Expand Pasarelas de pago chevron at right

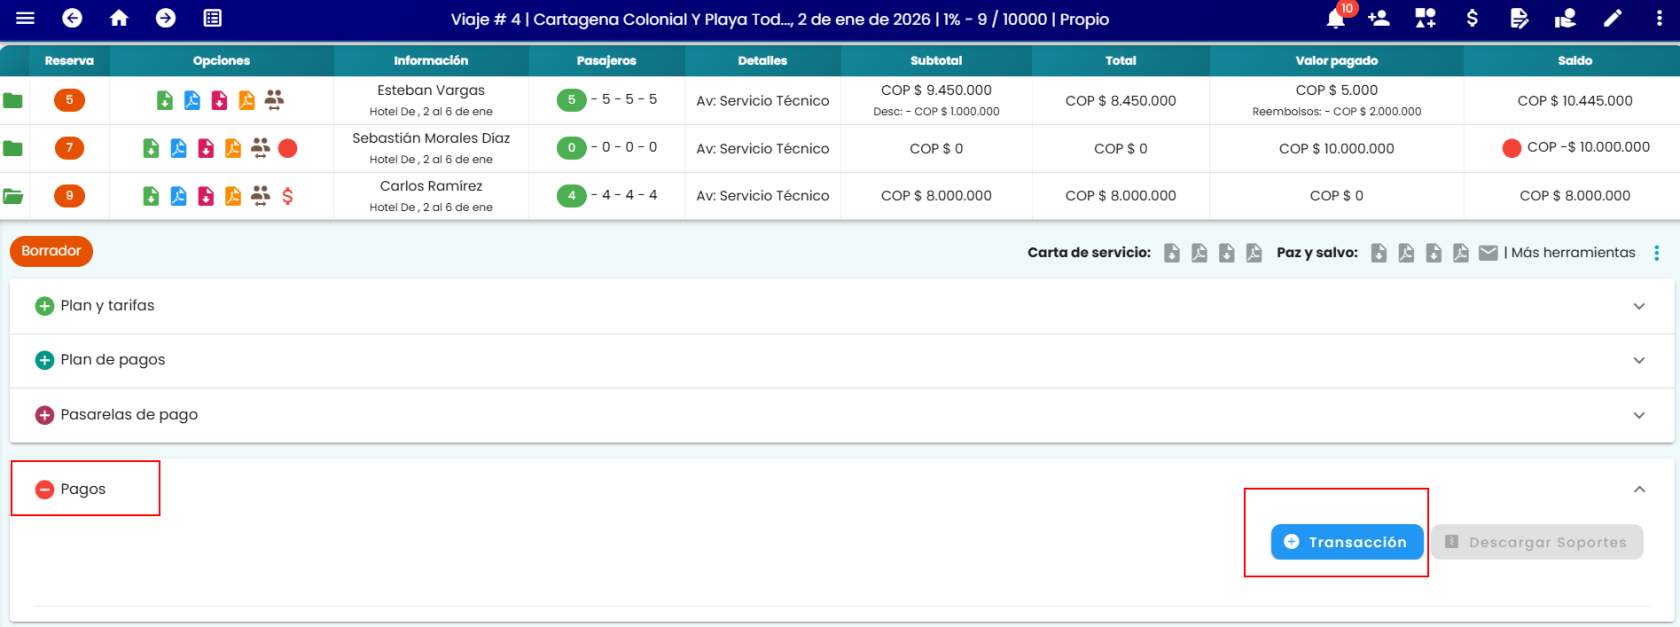(x=1639, y=415)
